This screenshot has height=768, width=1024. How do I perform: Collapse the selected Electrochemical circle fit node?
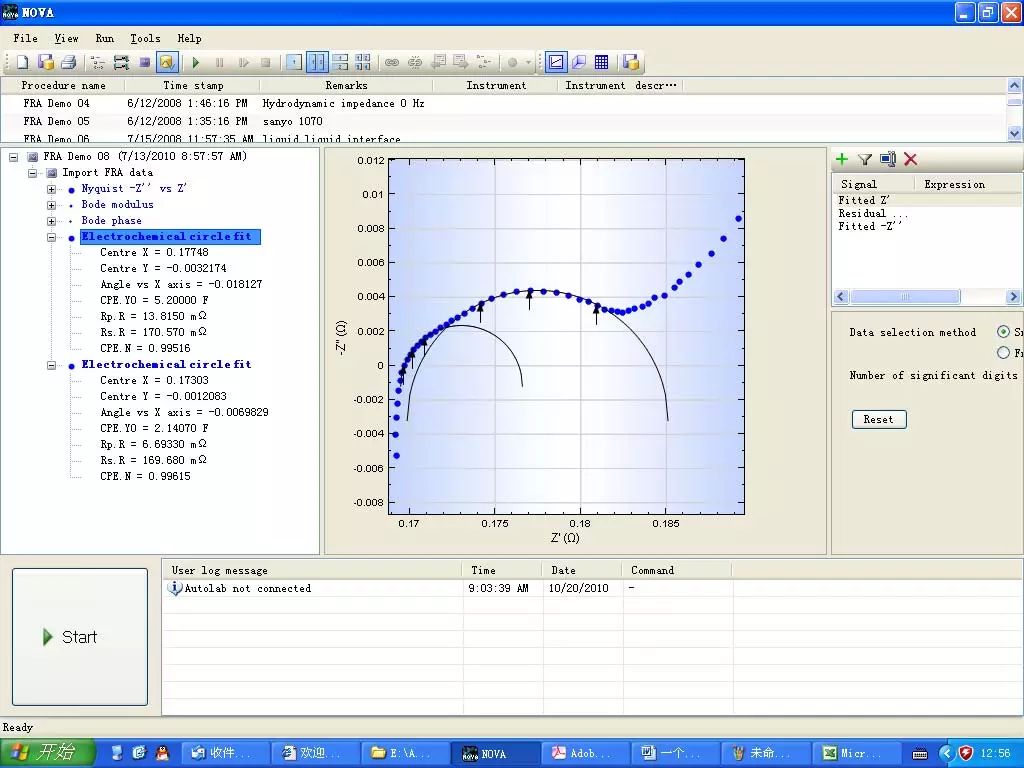point(51,237)
